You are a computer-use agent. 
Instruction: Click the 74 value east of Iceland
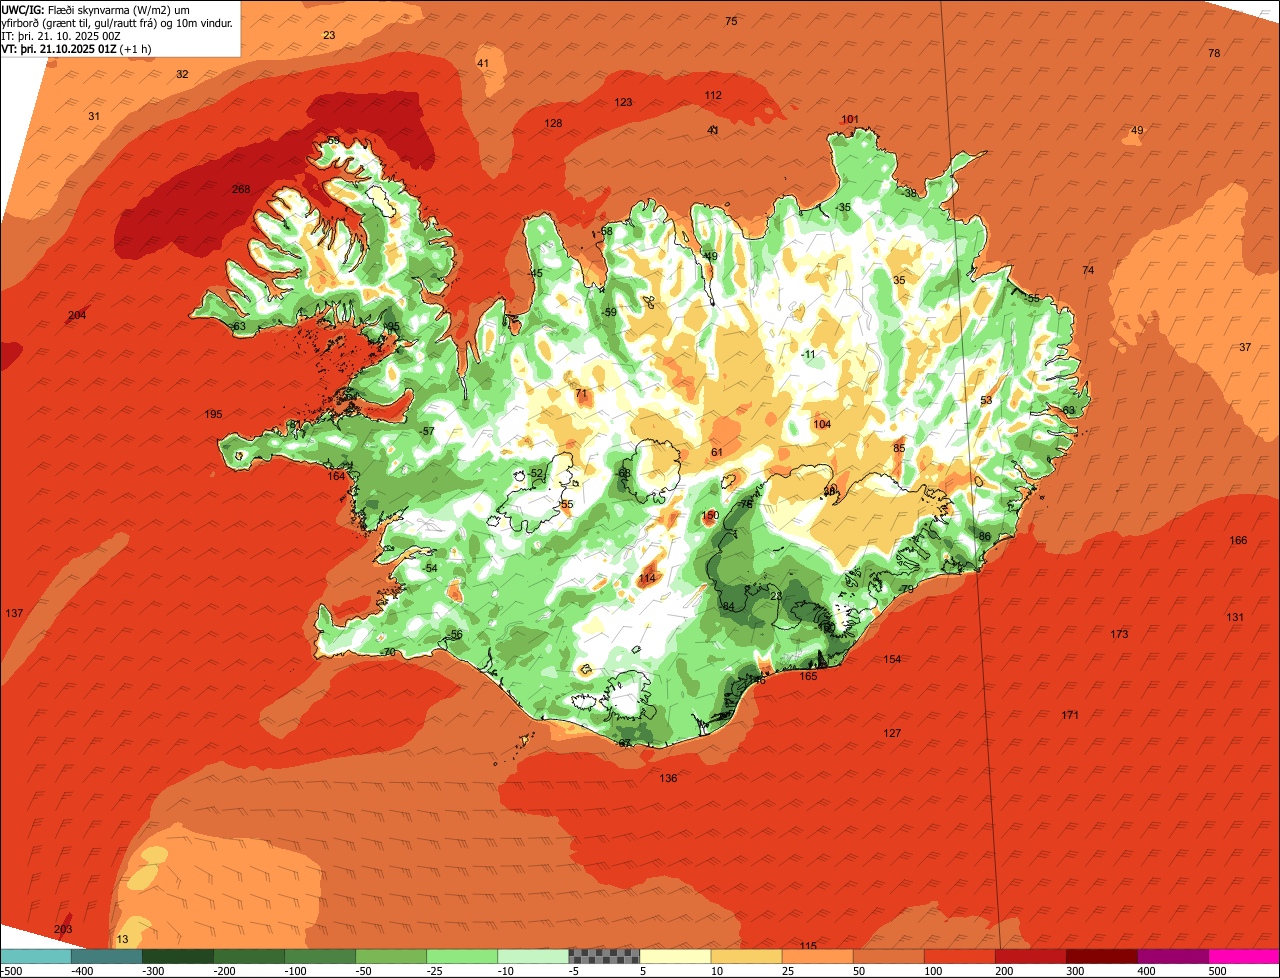[1089, 270]
